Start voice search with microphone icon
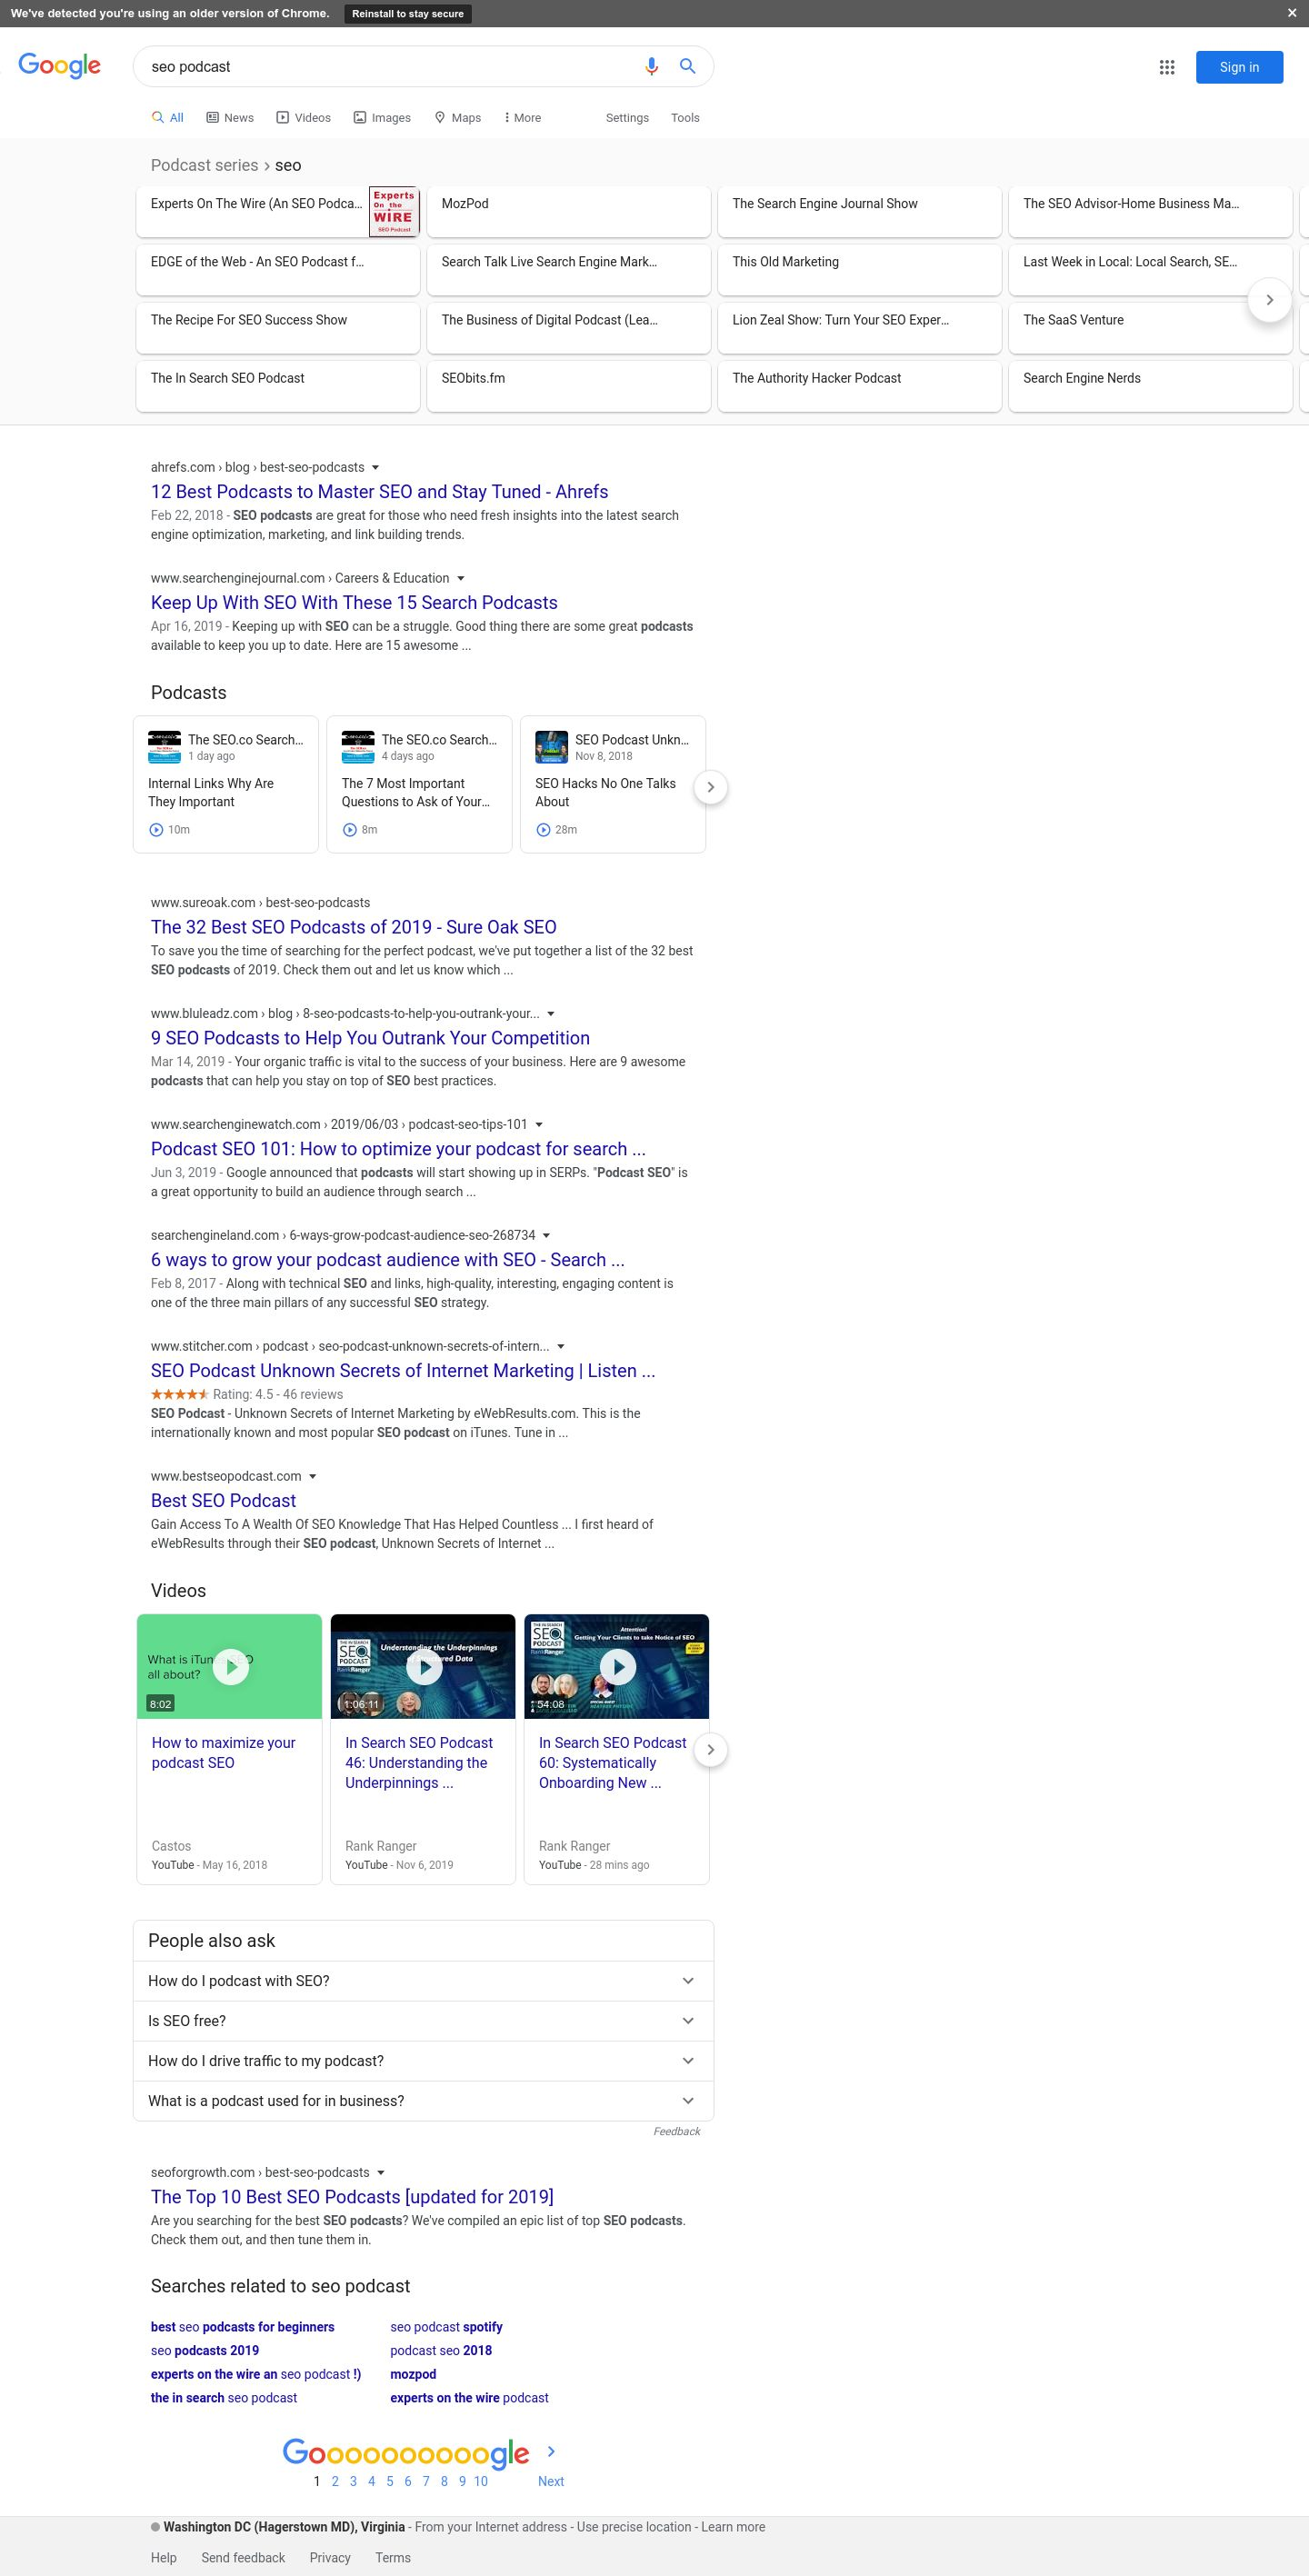Screen dimensions: 1309x2576 pyautogui.click(x=651, y=66)
